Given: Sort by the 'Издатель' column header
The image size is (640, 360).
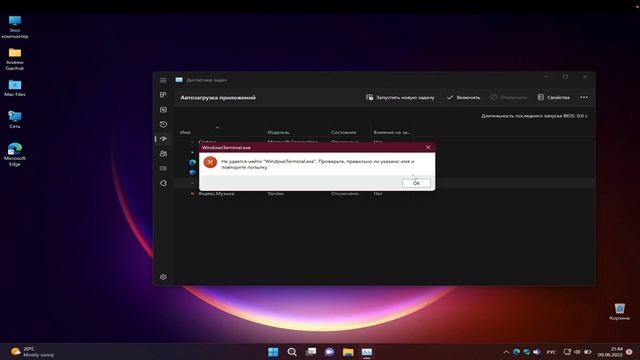Looking at the screenshot, I should tap(278, 132).
